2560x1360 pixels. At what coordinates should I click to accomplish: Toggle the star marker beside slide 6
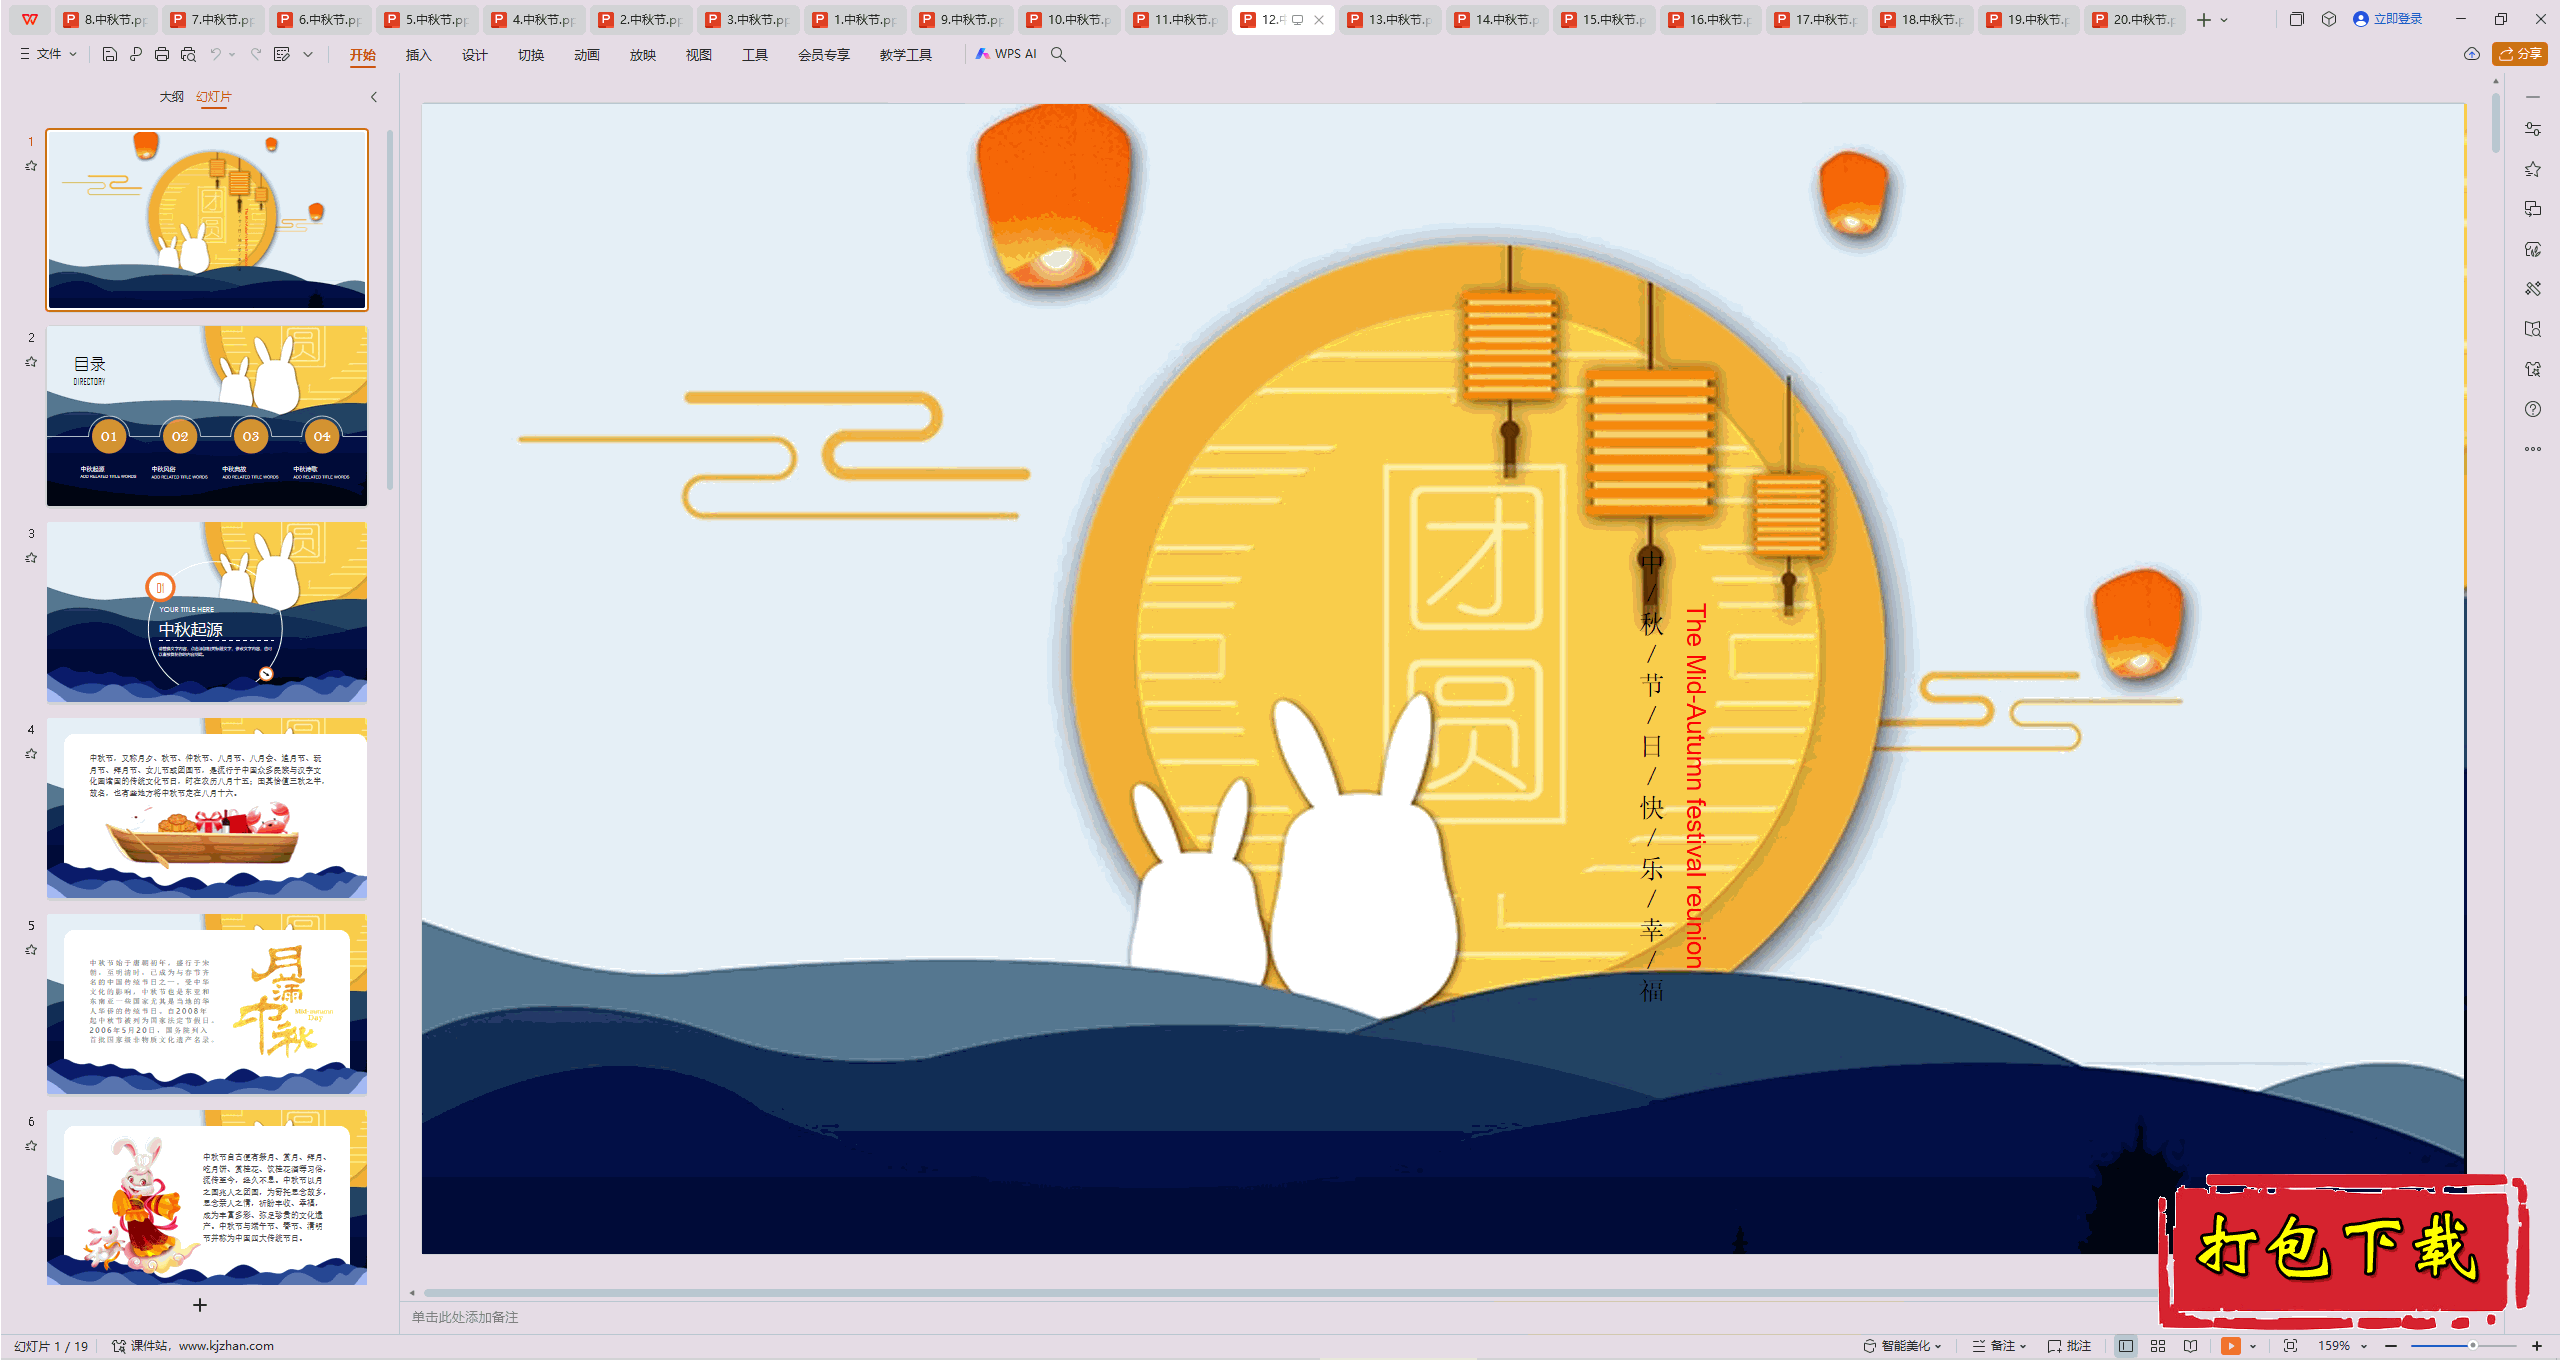click(x=31, y=1146)
